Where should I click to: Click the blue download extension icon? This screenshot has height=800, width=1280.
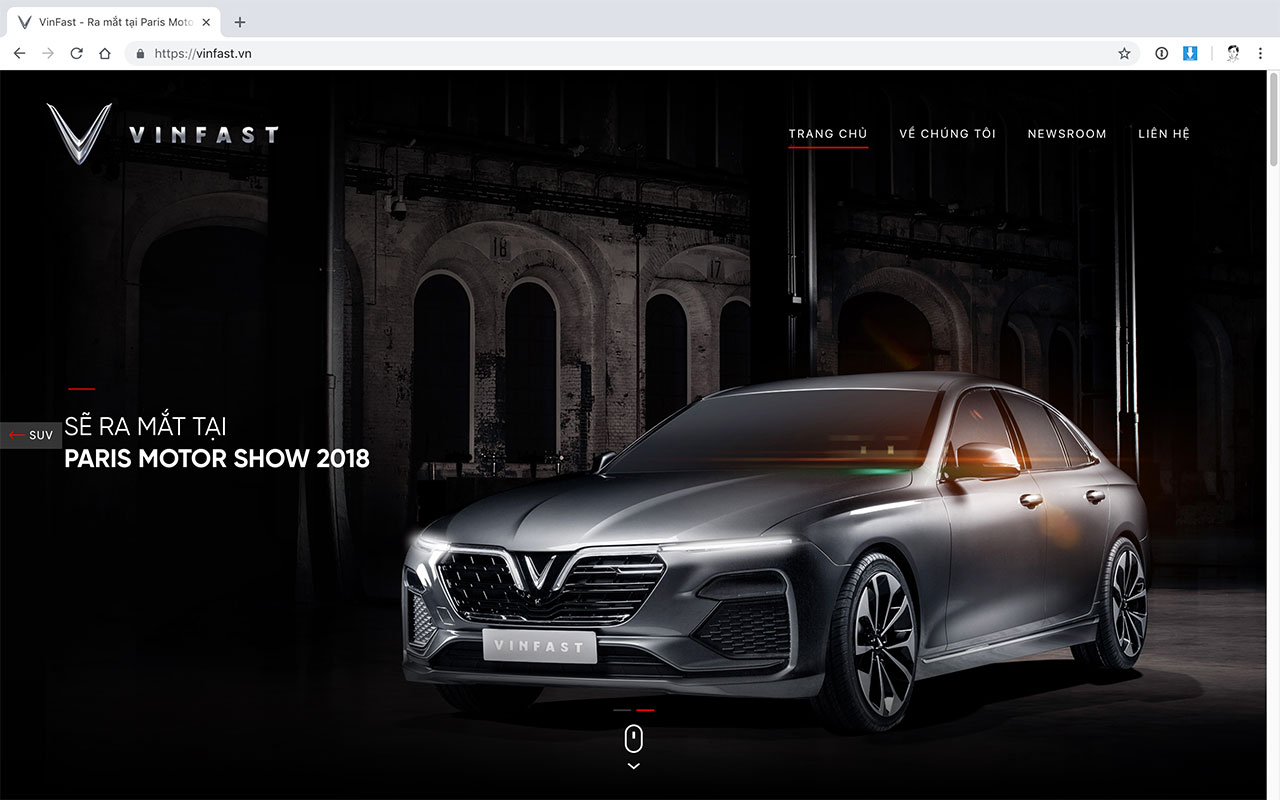click(1190, 54)
